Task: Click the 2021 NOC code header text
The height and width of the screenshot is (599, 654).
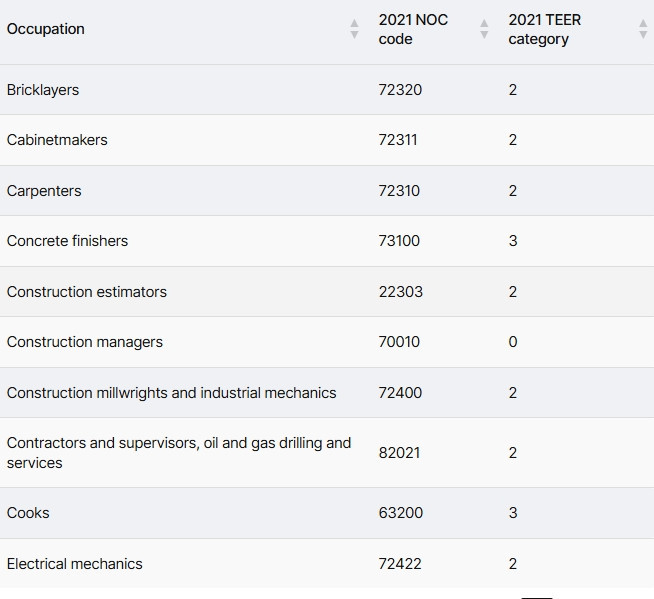Action: pos(413,29)
